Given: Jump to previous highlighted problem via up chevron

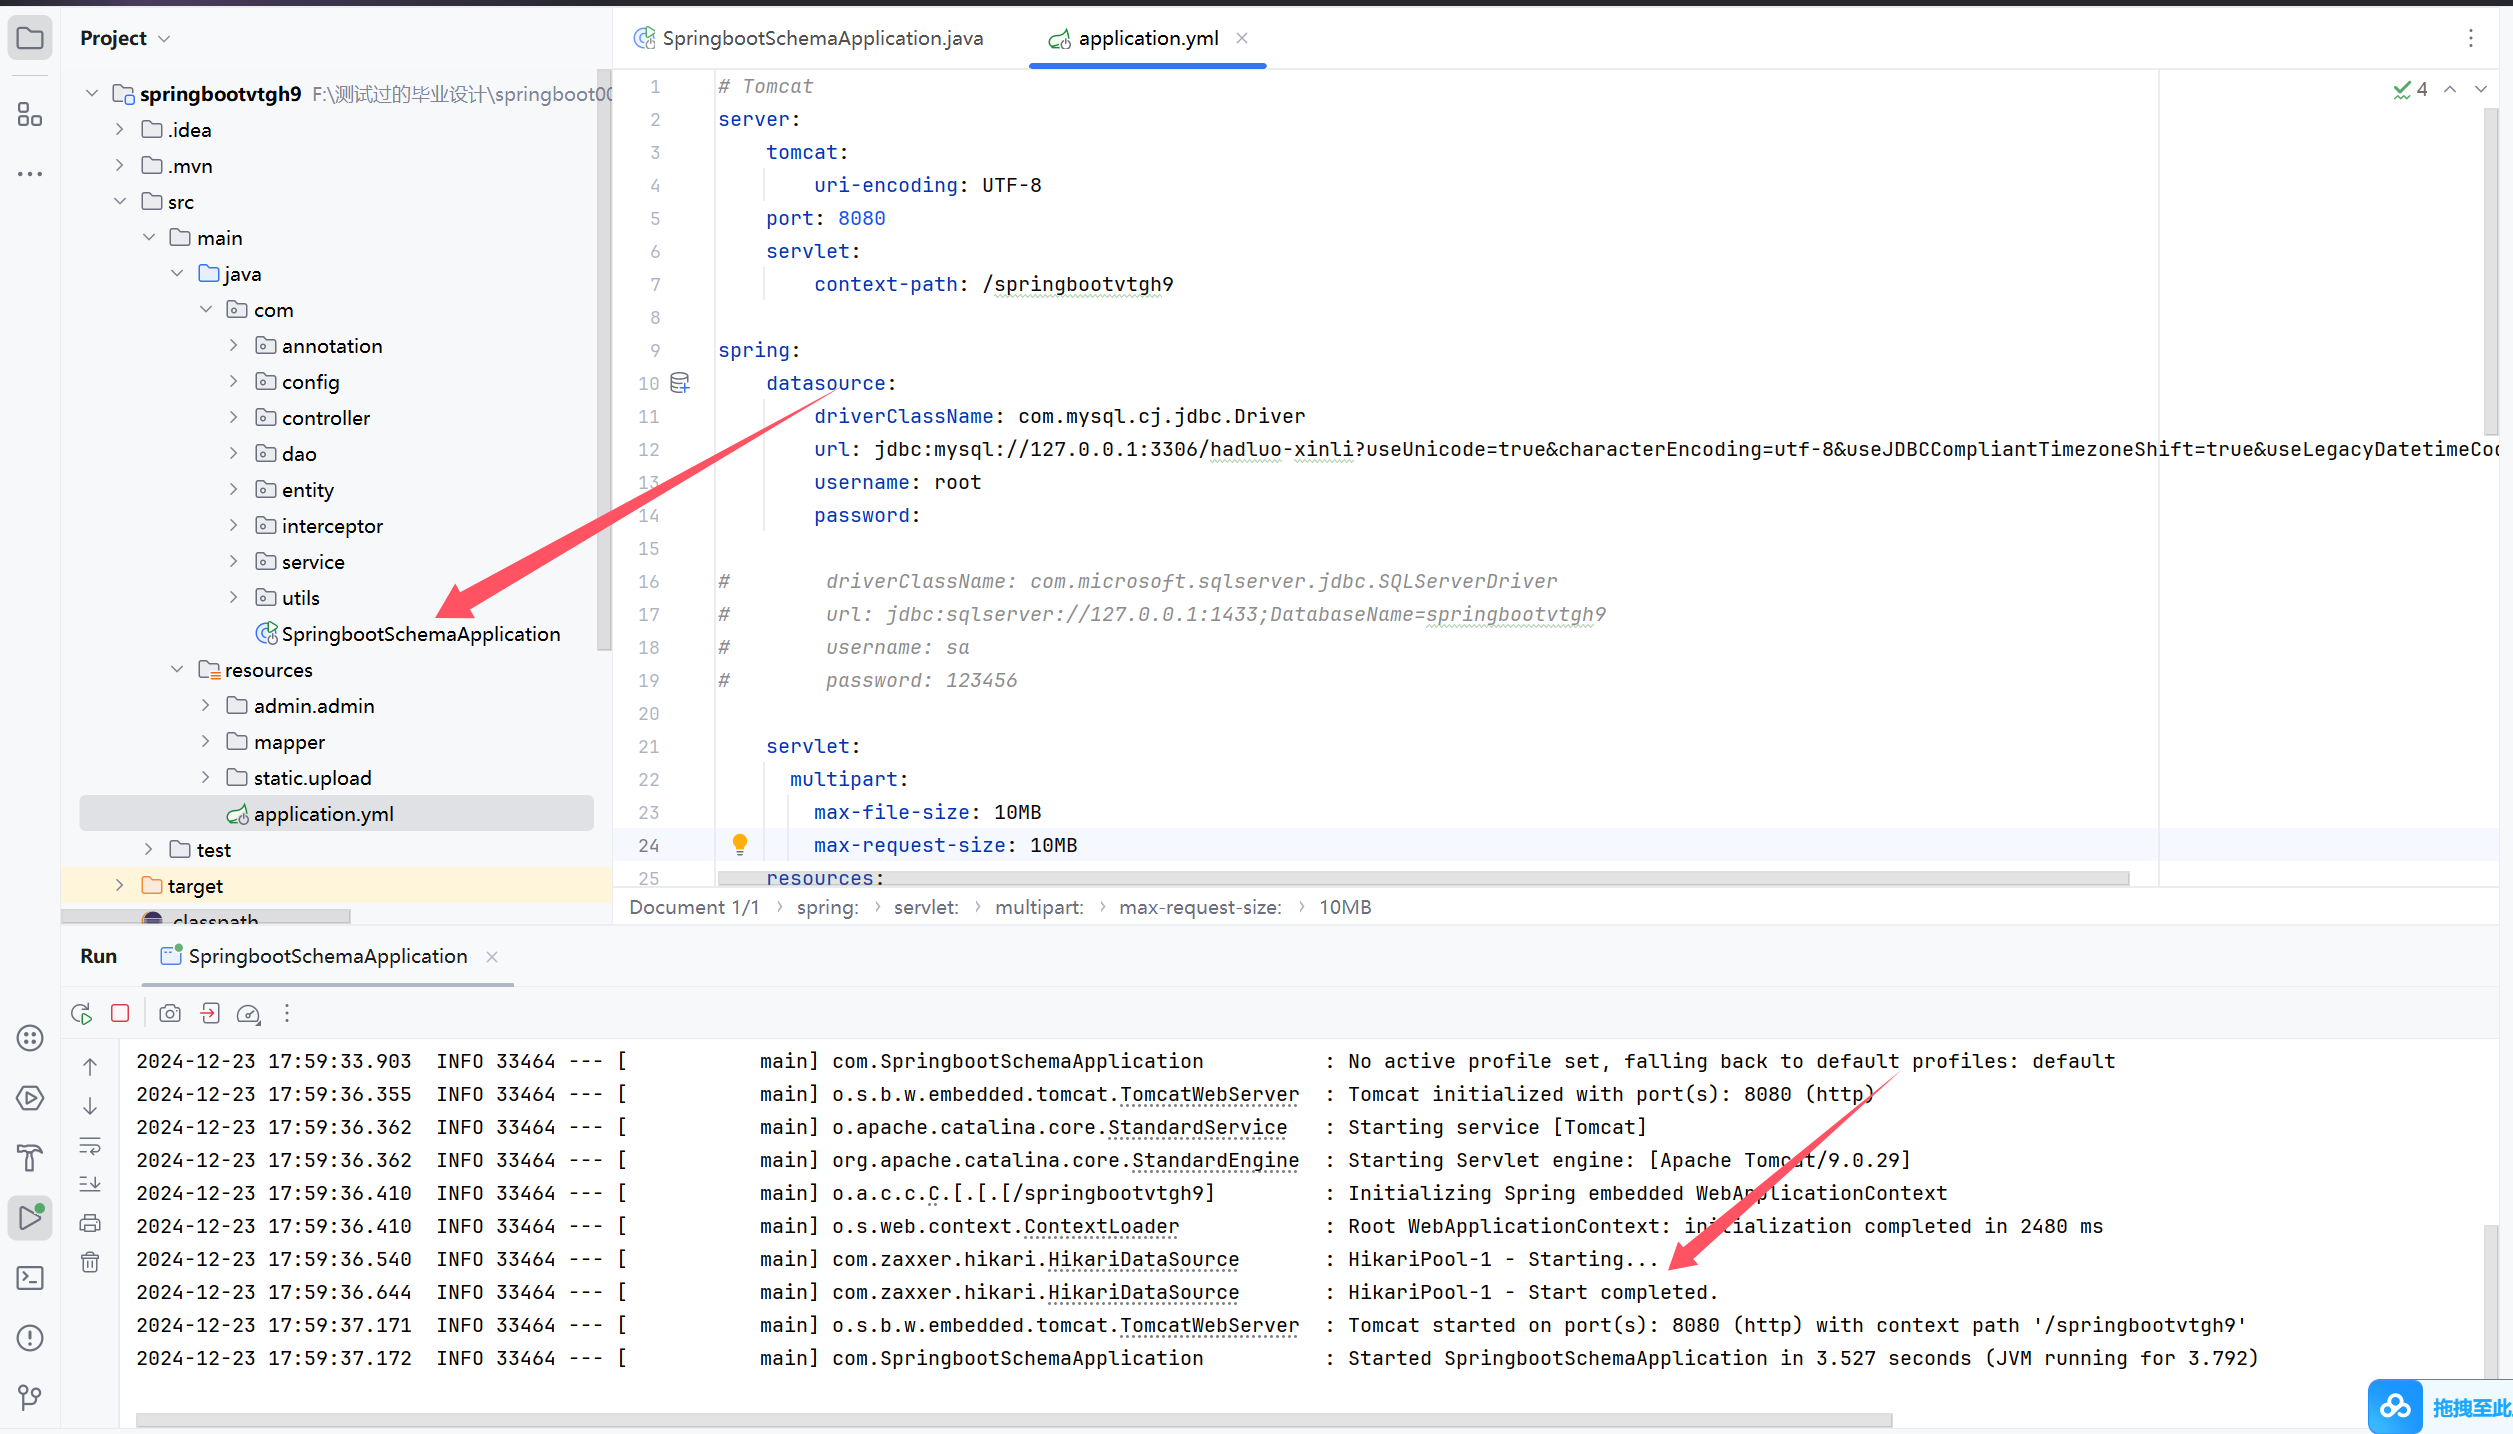Looking at the screenshot, I should (x=2451, y=89).
